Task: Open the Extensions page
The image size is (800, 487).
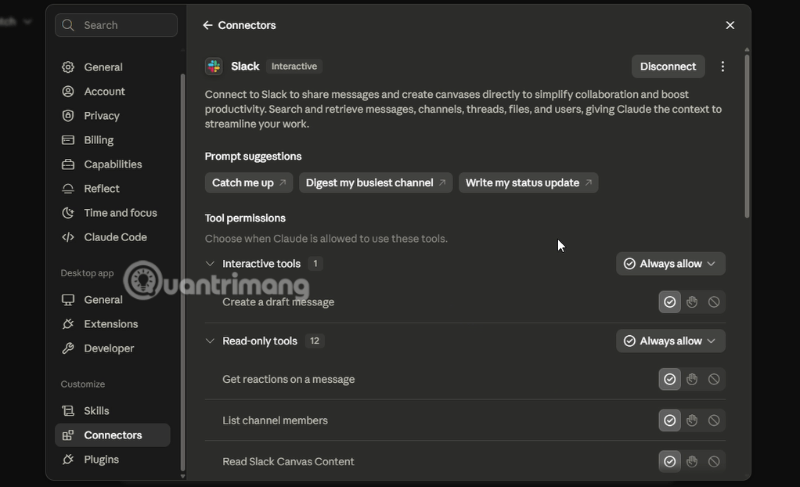Action: [x=111, y=324]
